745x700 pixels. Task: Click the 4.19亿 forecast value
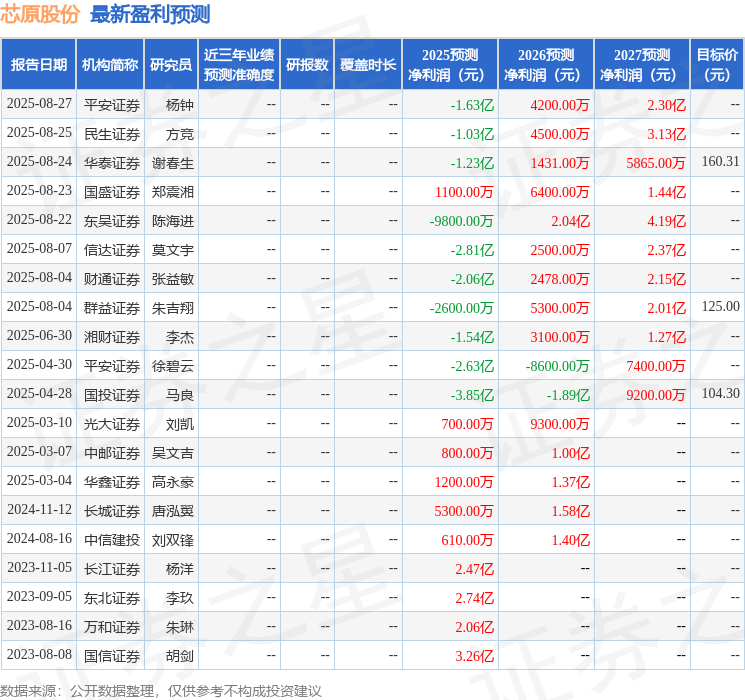666,221
